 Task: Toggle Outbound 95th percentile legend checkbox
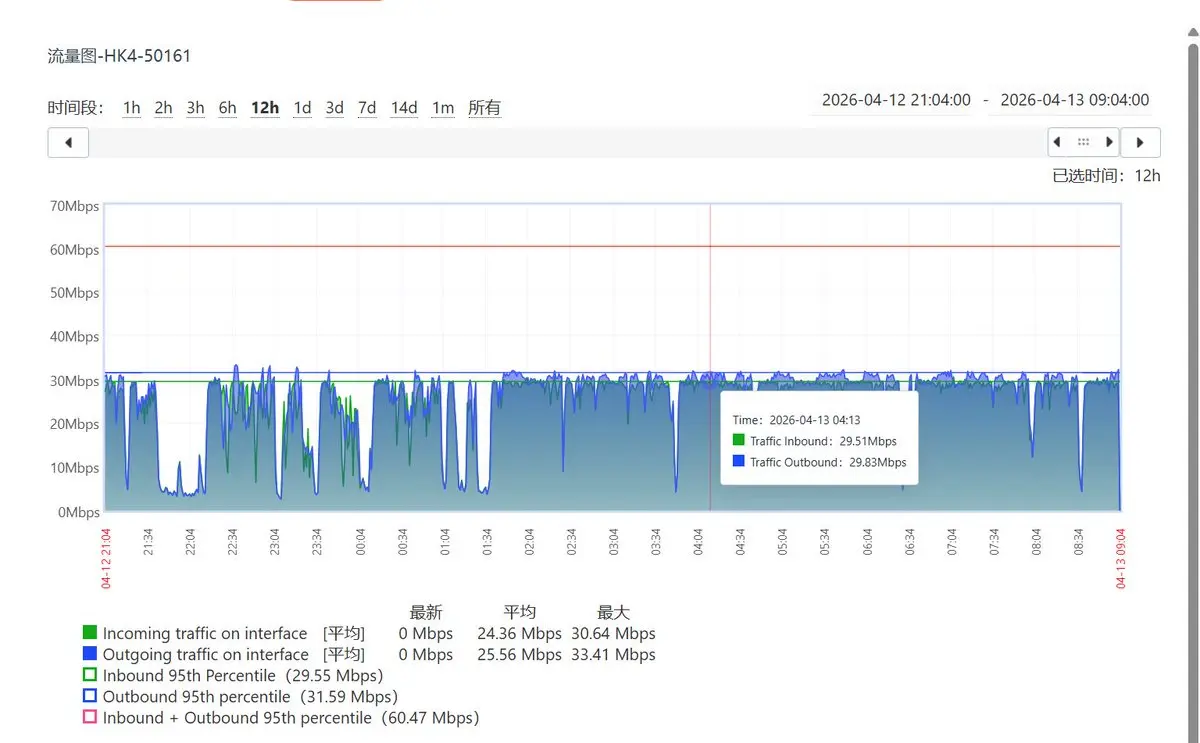[90, 696]
